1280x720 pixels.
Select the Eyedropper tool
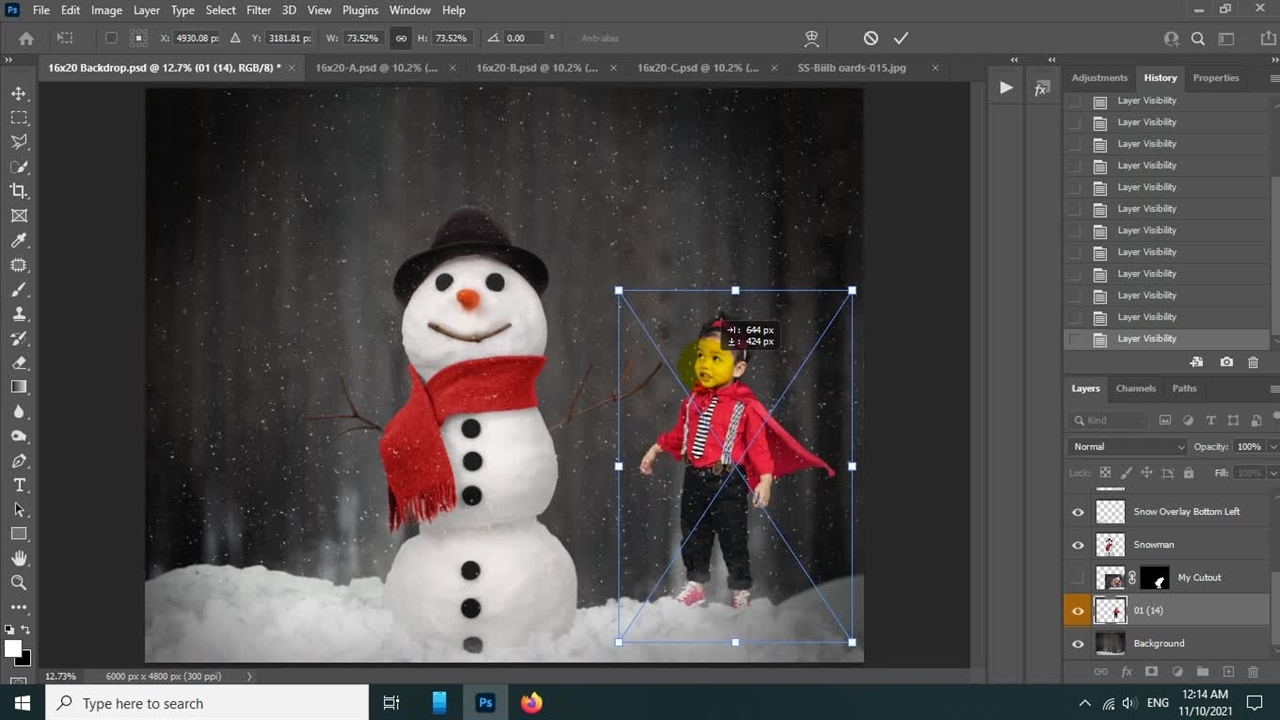(x=19, y=240)
